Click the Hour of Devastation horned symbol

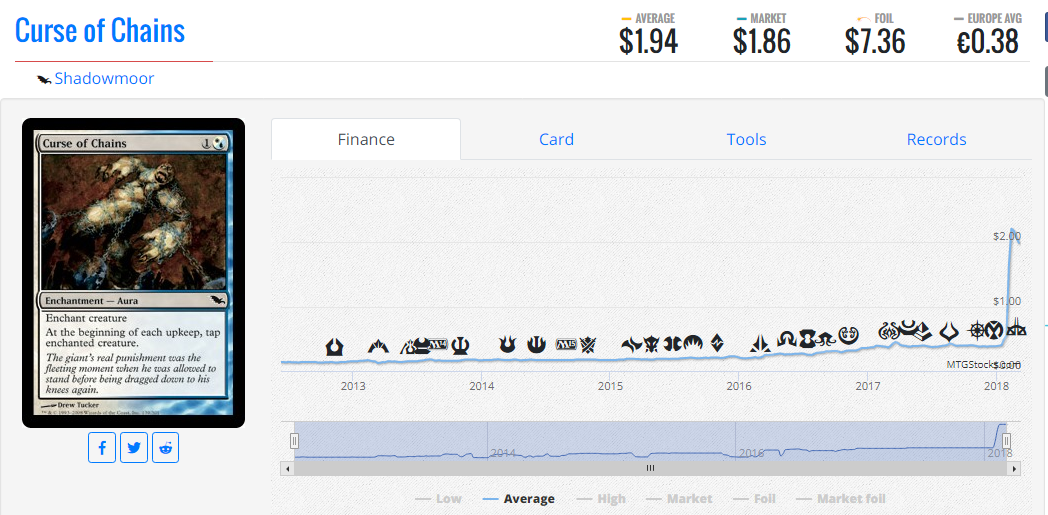(949, 331)
